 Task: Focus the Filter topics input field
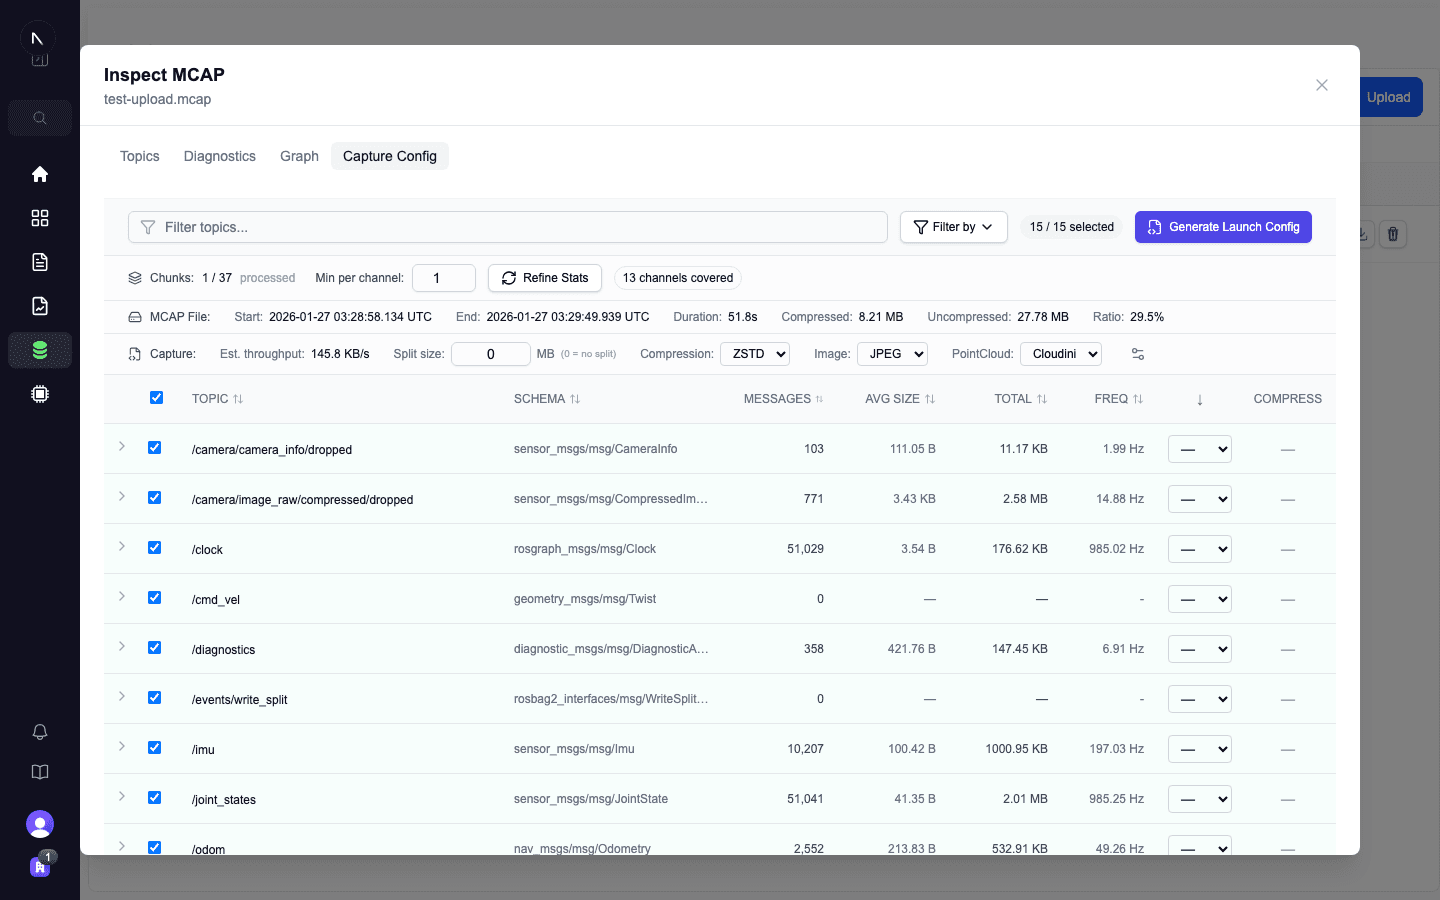click(508, 227)
